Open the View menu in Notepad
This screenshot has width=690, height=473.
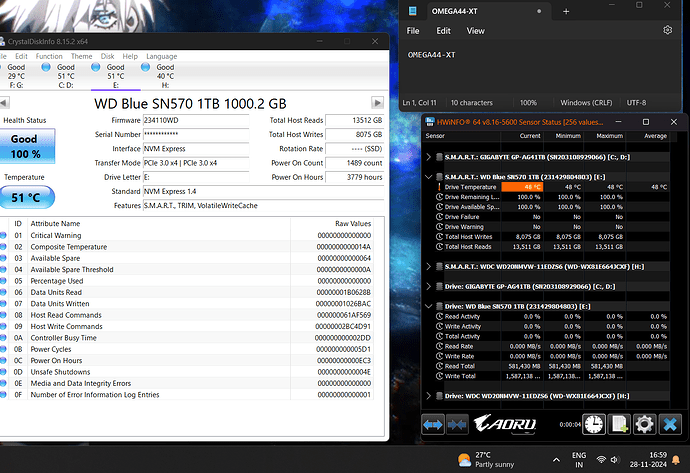475,31
